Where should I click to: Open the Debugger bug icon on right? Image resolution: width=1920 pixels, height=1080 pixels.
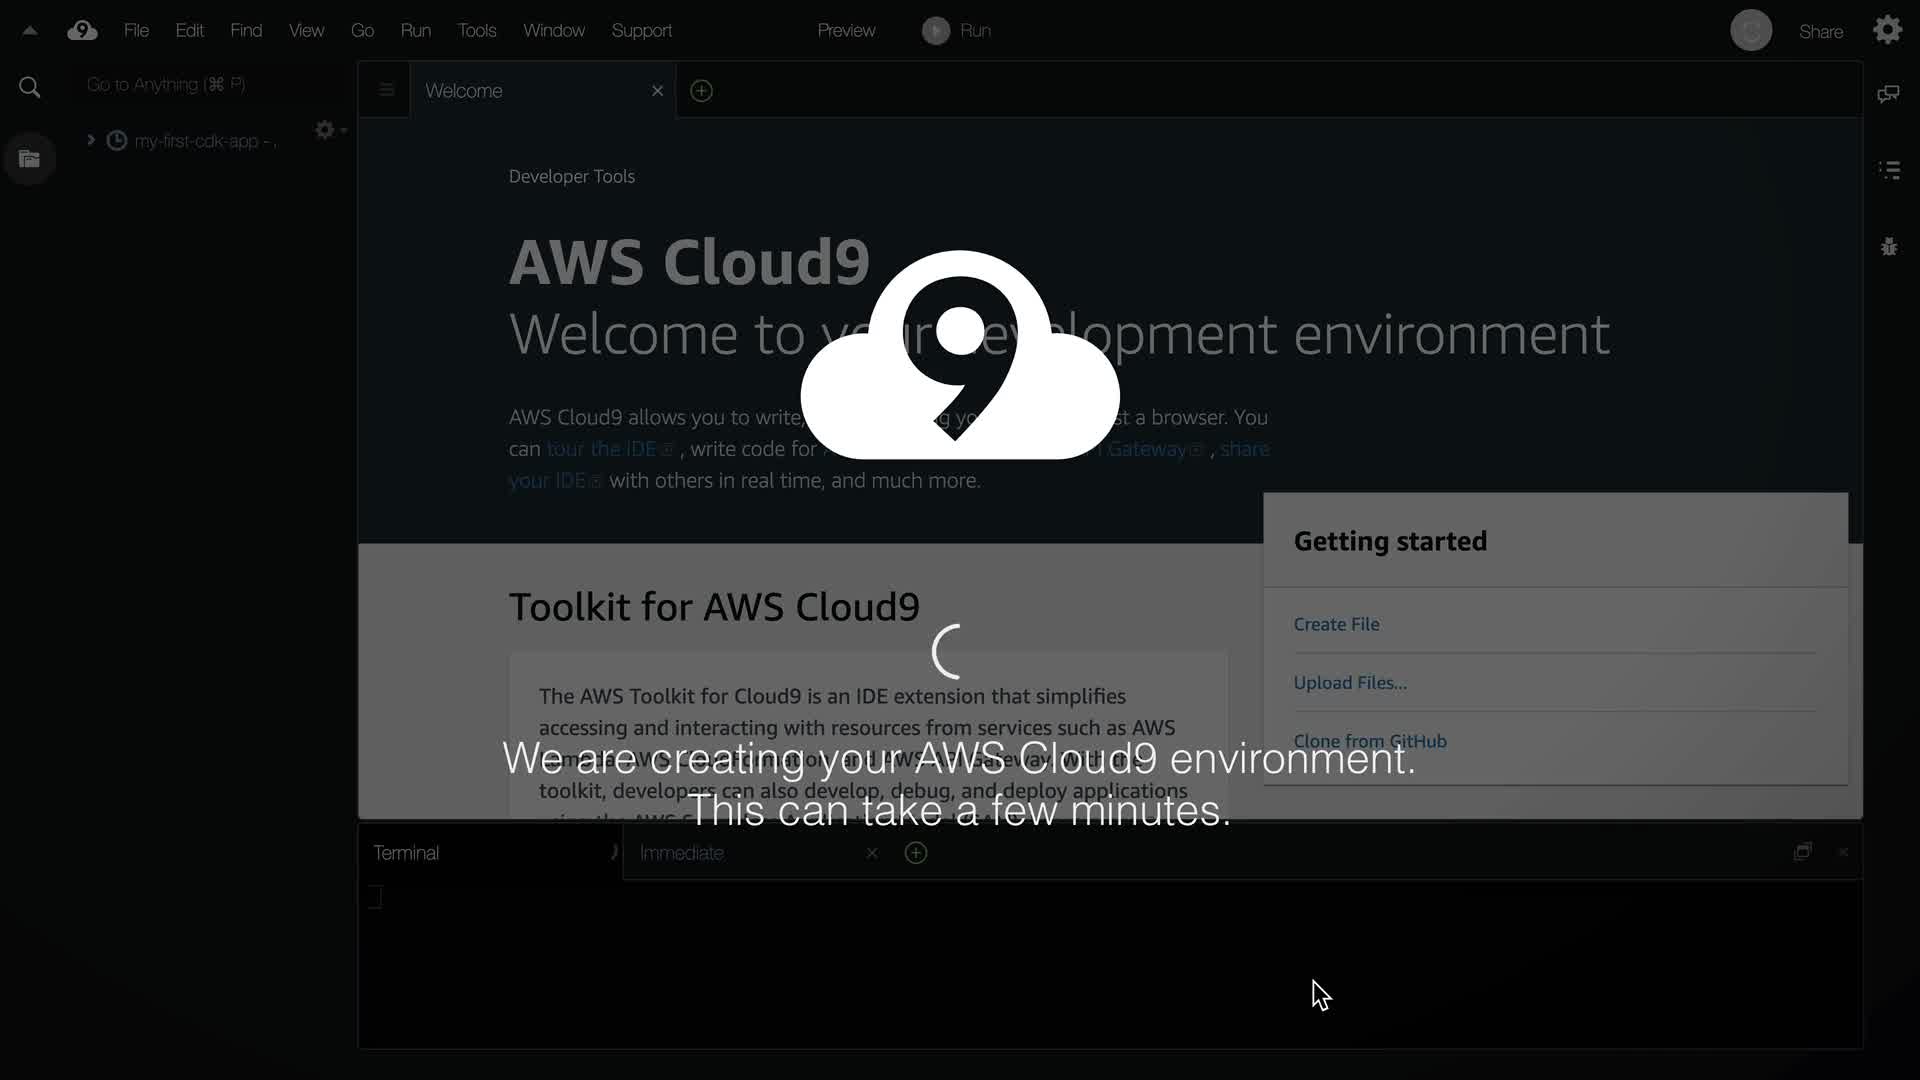(1888, 246)
